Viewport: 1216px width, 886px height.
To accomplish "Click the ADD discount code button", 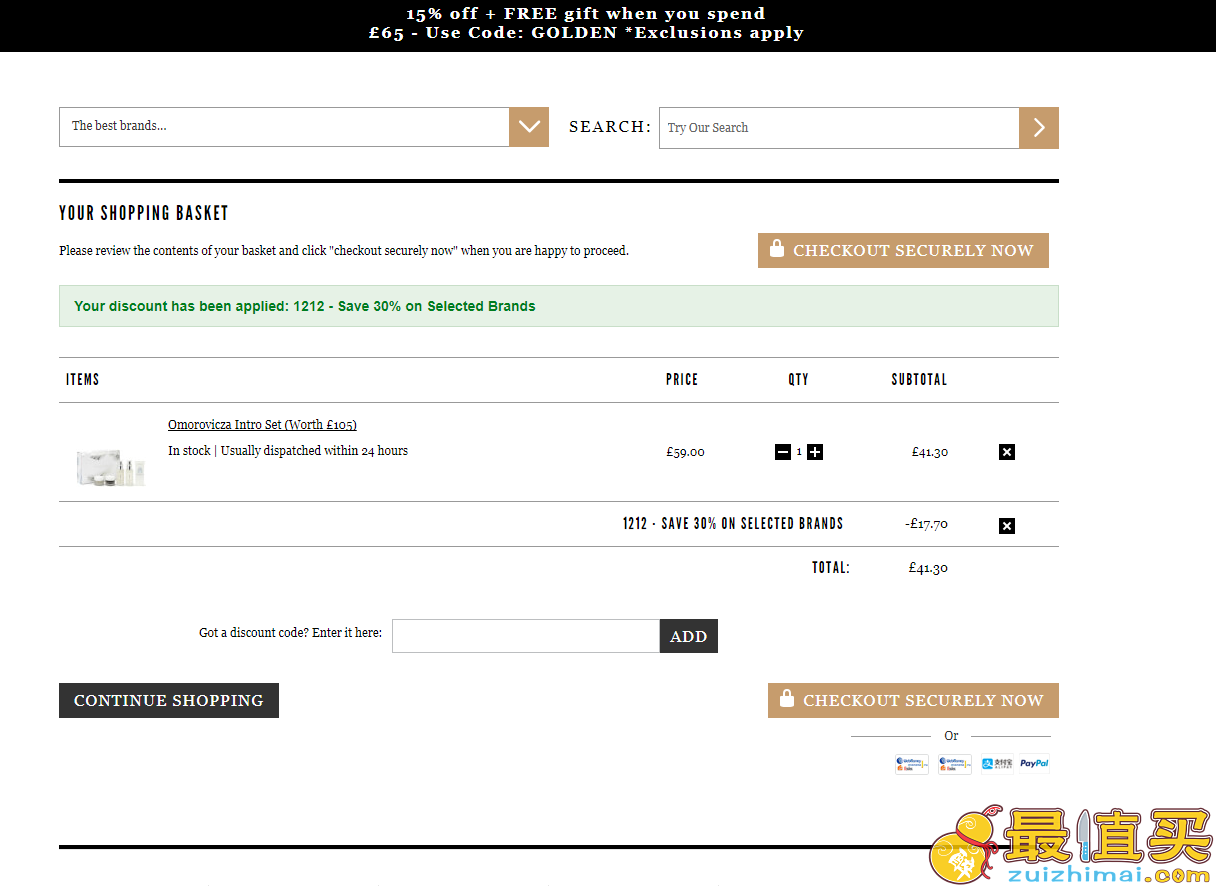I will (x=689, y=636).
